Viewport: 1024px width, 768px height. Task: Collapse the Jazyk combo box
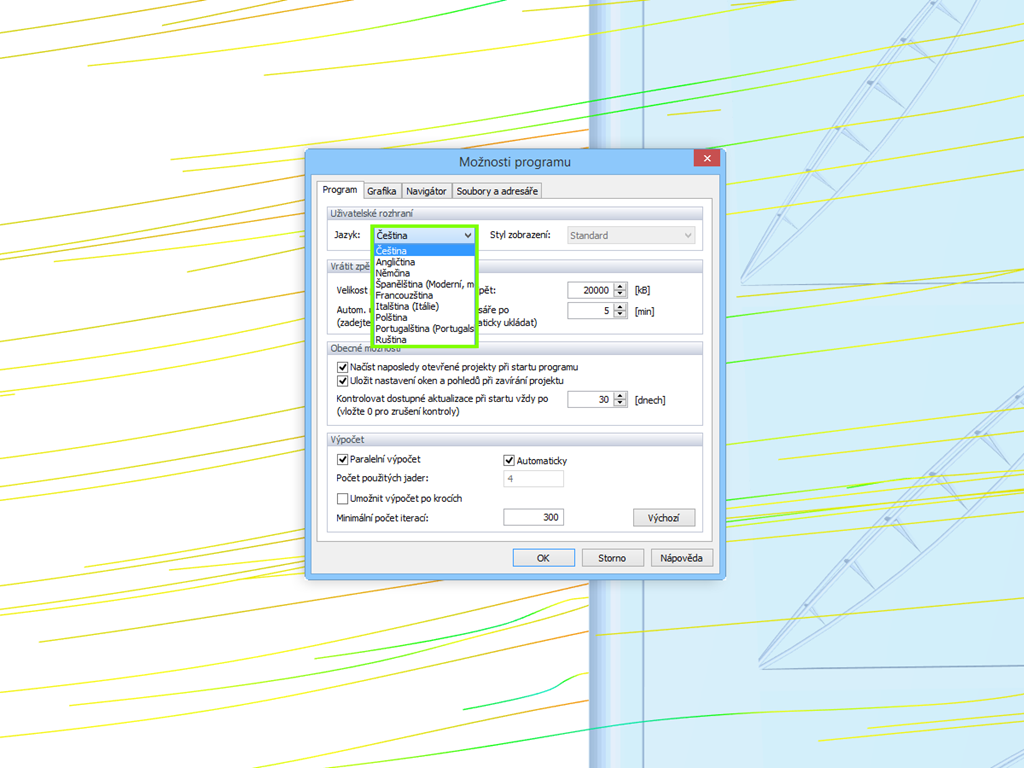coord(468,235)
